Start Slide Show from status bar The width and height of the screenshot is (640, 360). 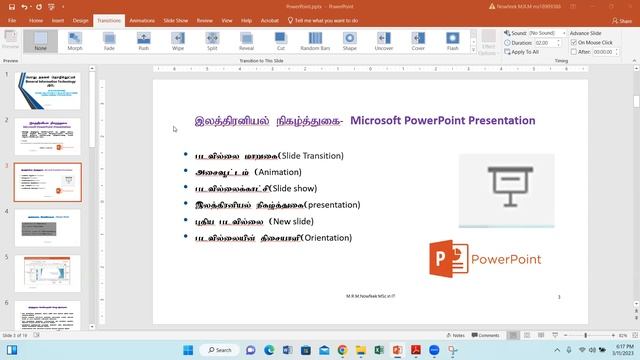point(555,335)
